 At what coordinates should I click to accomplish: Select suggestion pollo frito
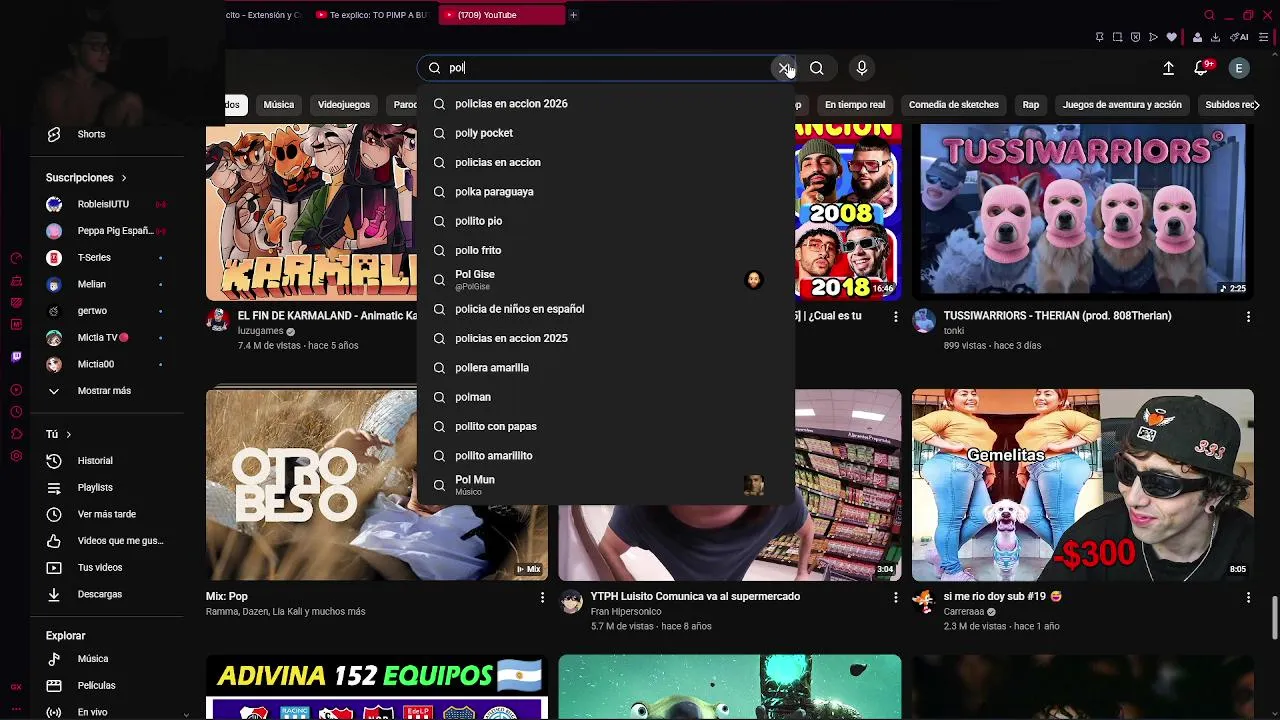point(606,250)
